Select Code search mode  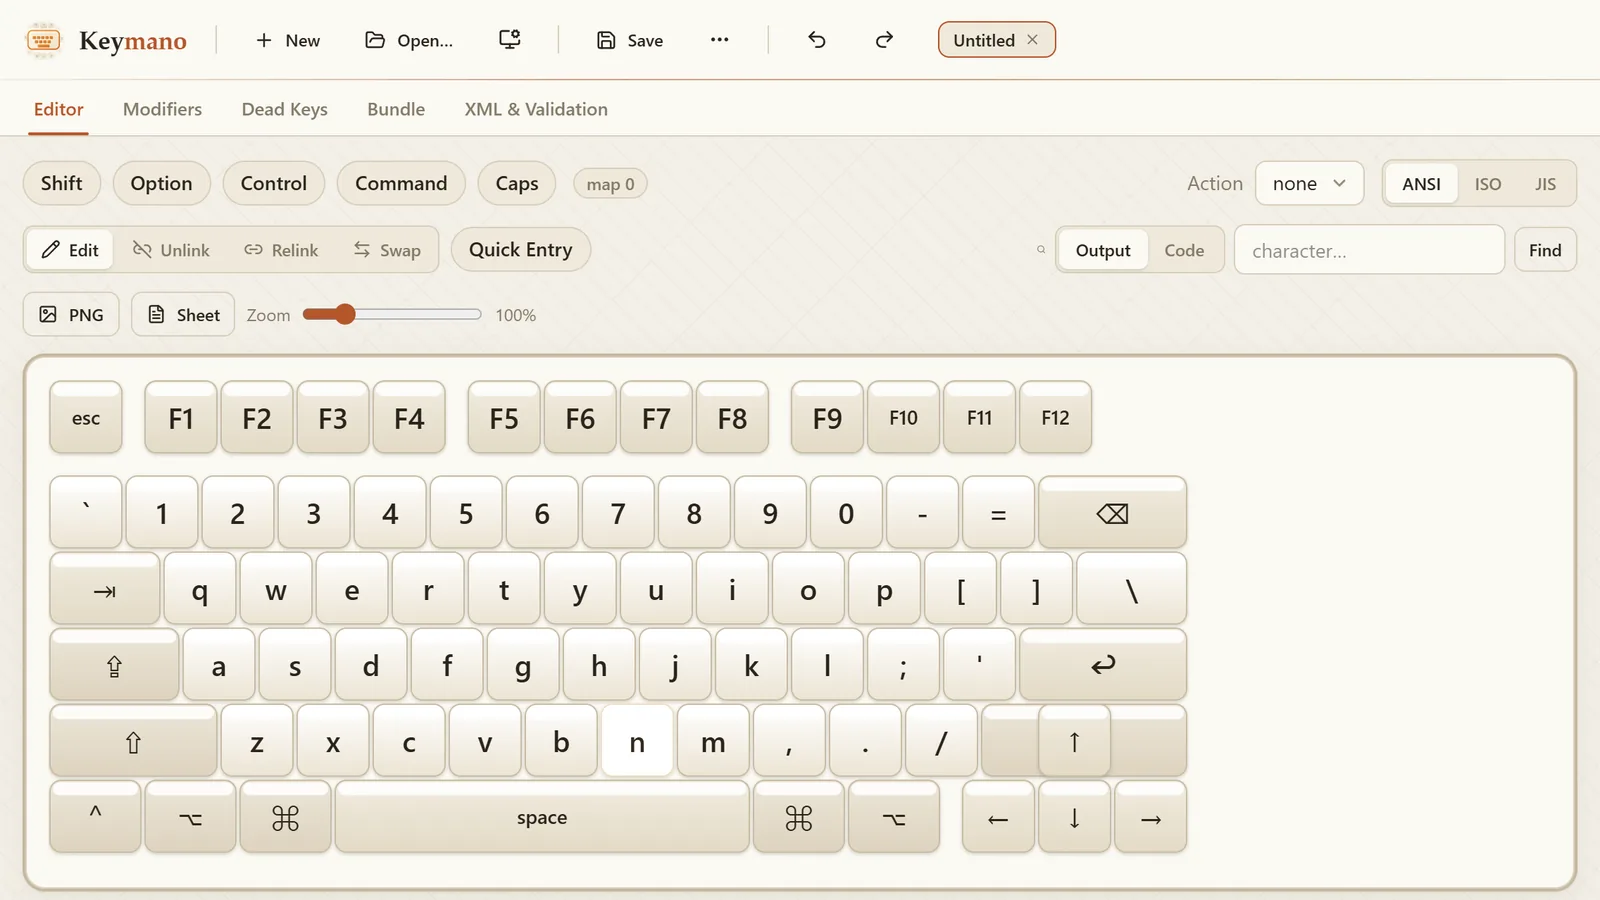[x=1184, y=250]
